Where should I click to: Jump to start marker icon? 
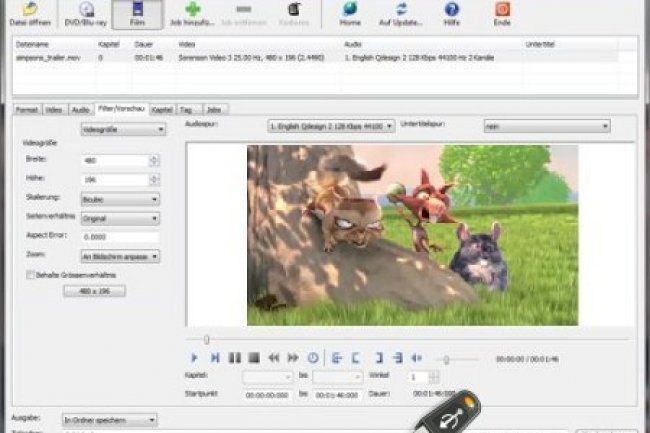[337, 358]
